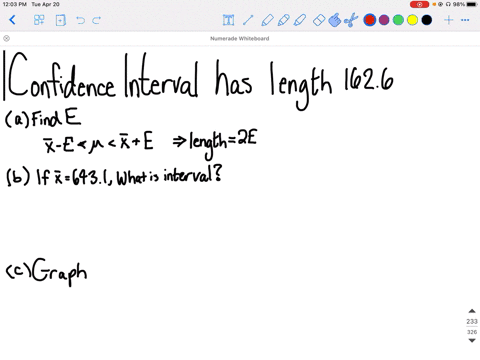Tap the Numerade Whiteboard title
This screenshot has height=360, width=480.
[240, 38]
